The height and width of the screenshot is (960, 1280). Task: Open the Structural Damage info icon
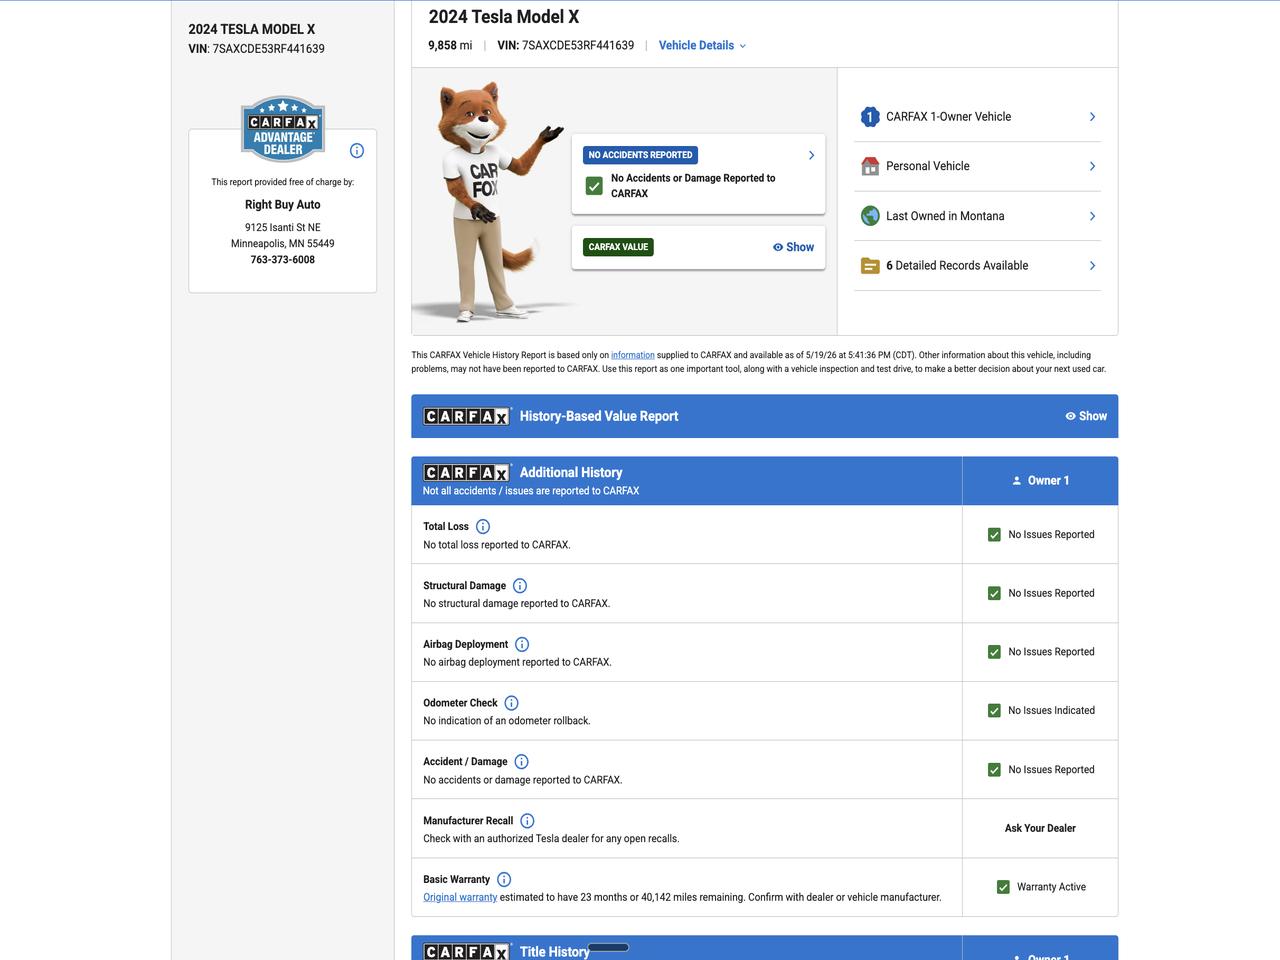coord(520,586)
